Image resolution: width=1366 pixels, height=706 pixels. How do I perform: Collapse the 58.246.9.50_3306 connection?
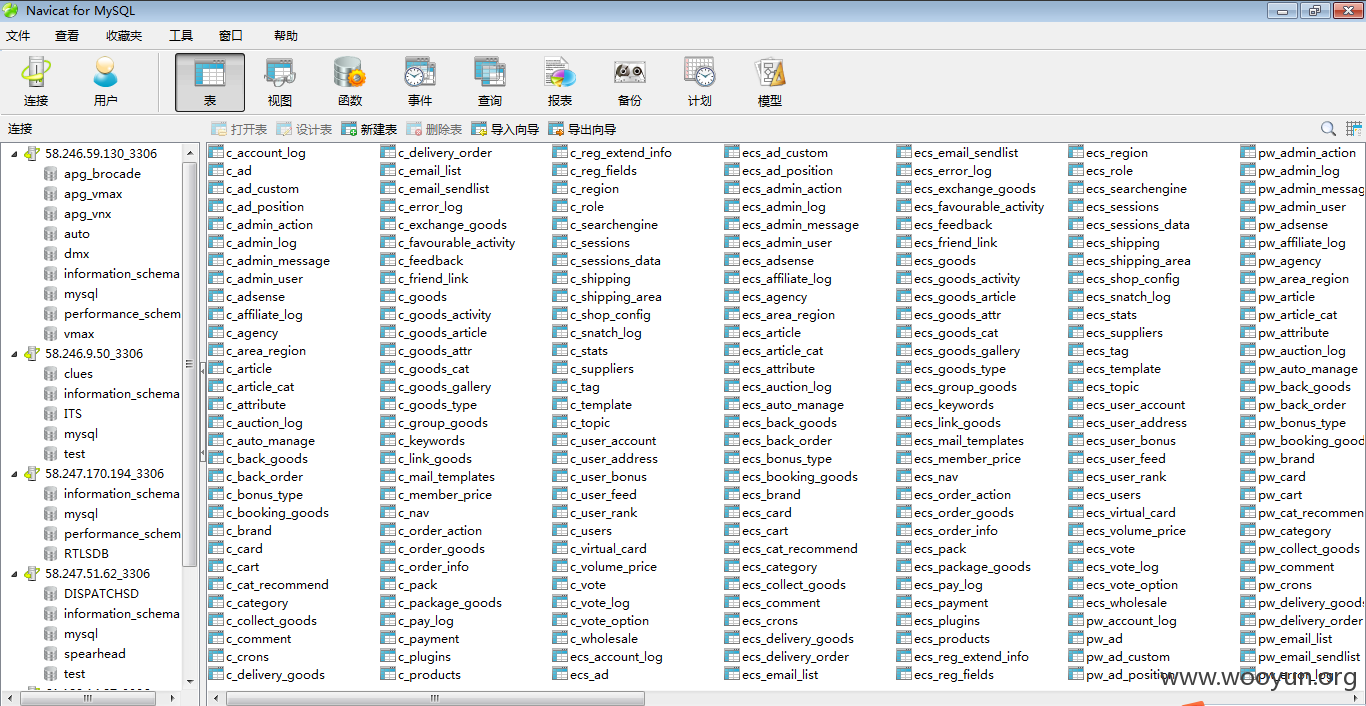click(x=14, y=354)
